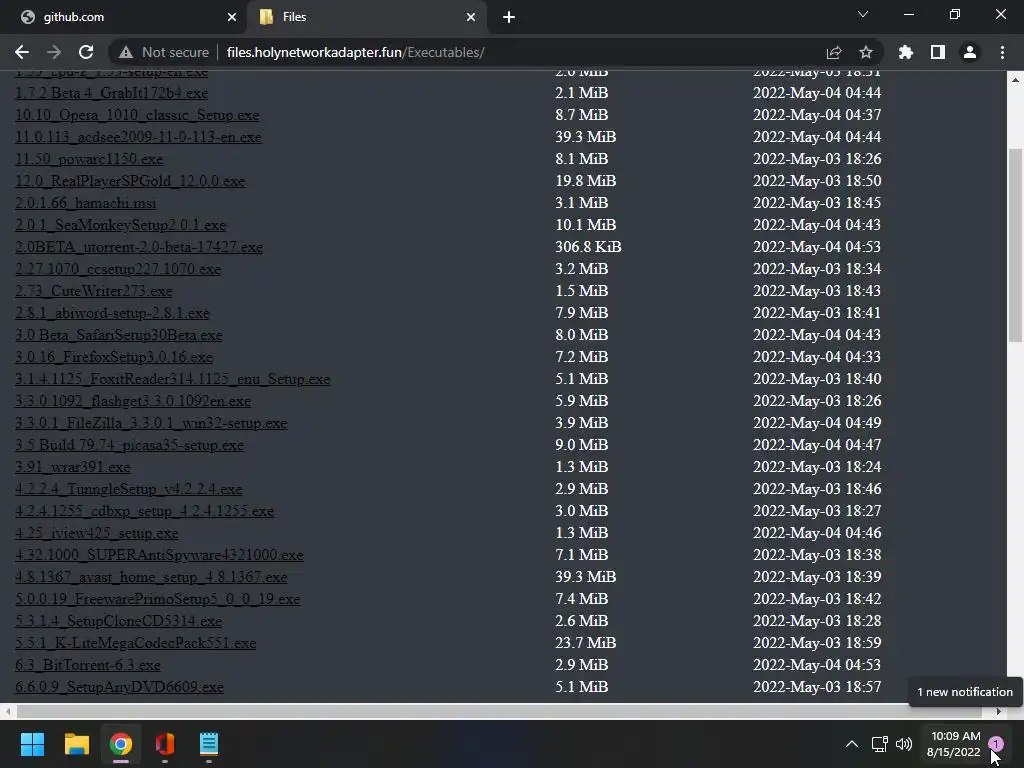The width and height of the screenshot is (1024, 768).
Task: Click the notification count badge
Action: point(996,743)
